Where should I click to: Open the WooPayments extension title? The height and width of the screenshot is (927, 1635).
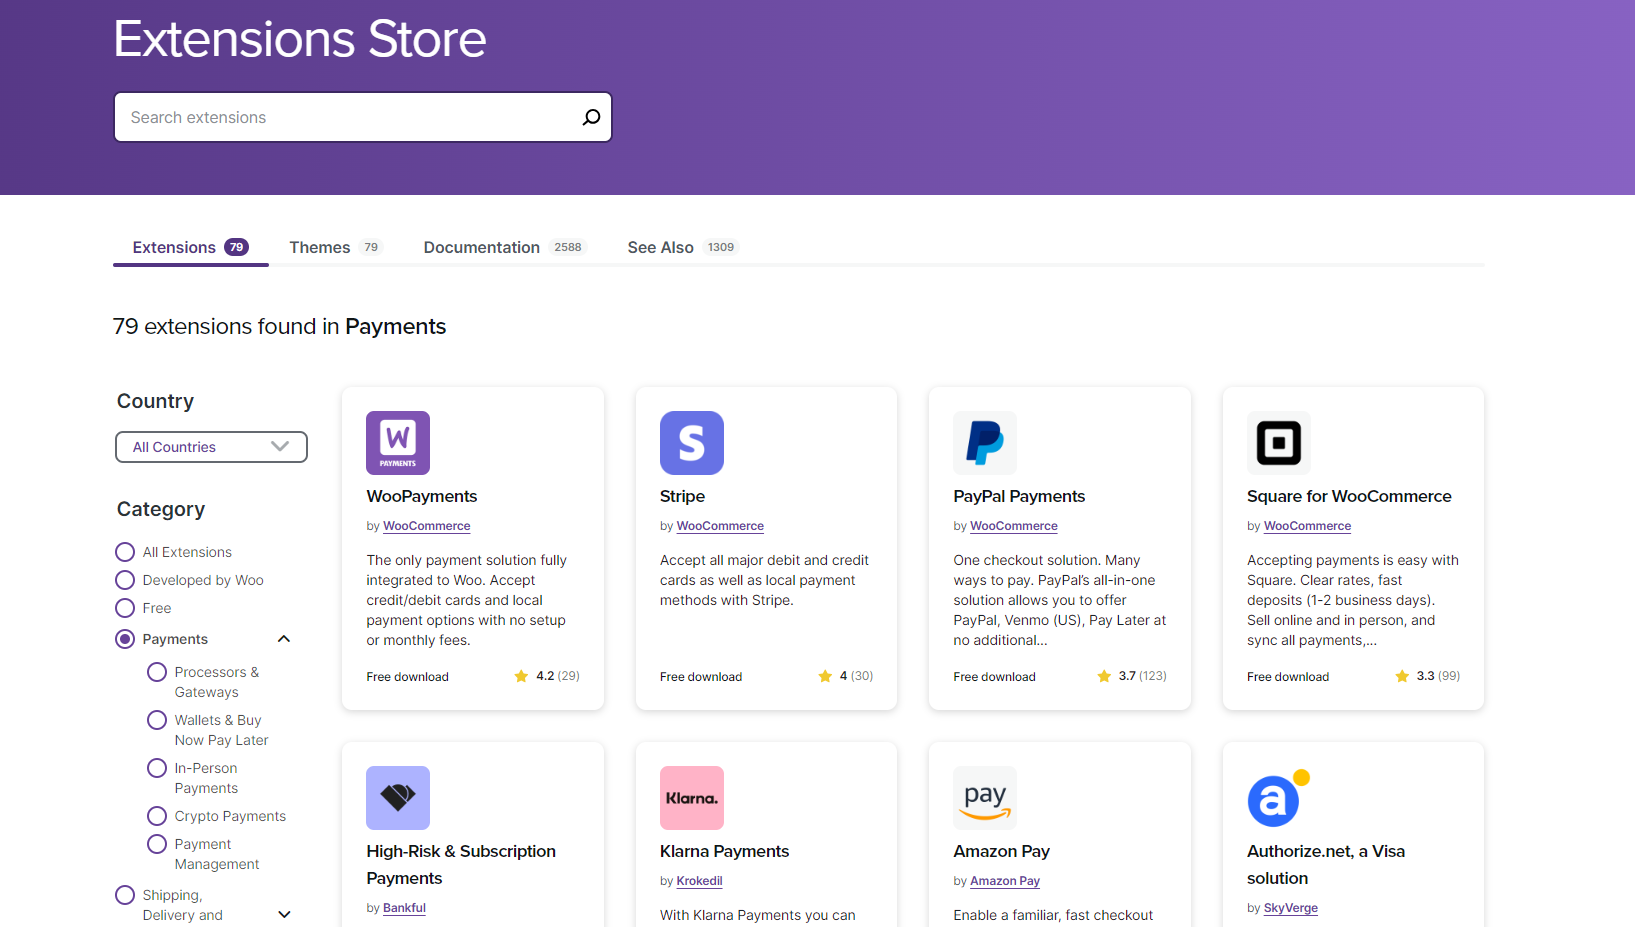pos(422,496)
